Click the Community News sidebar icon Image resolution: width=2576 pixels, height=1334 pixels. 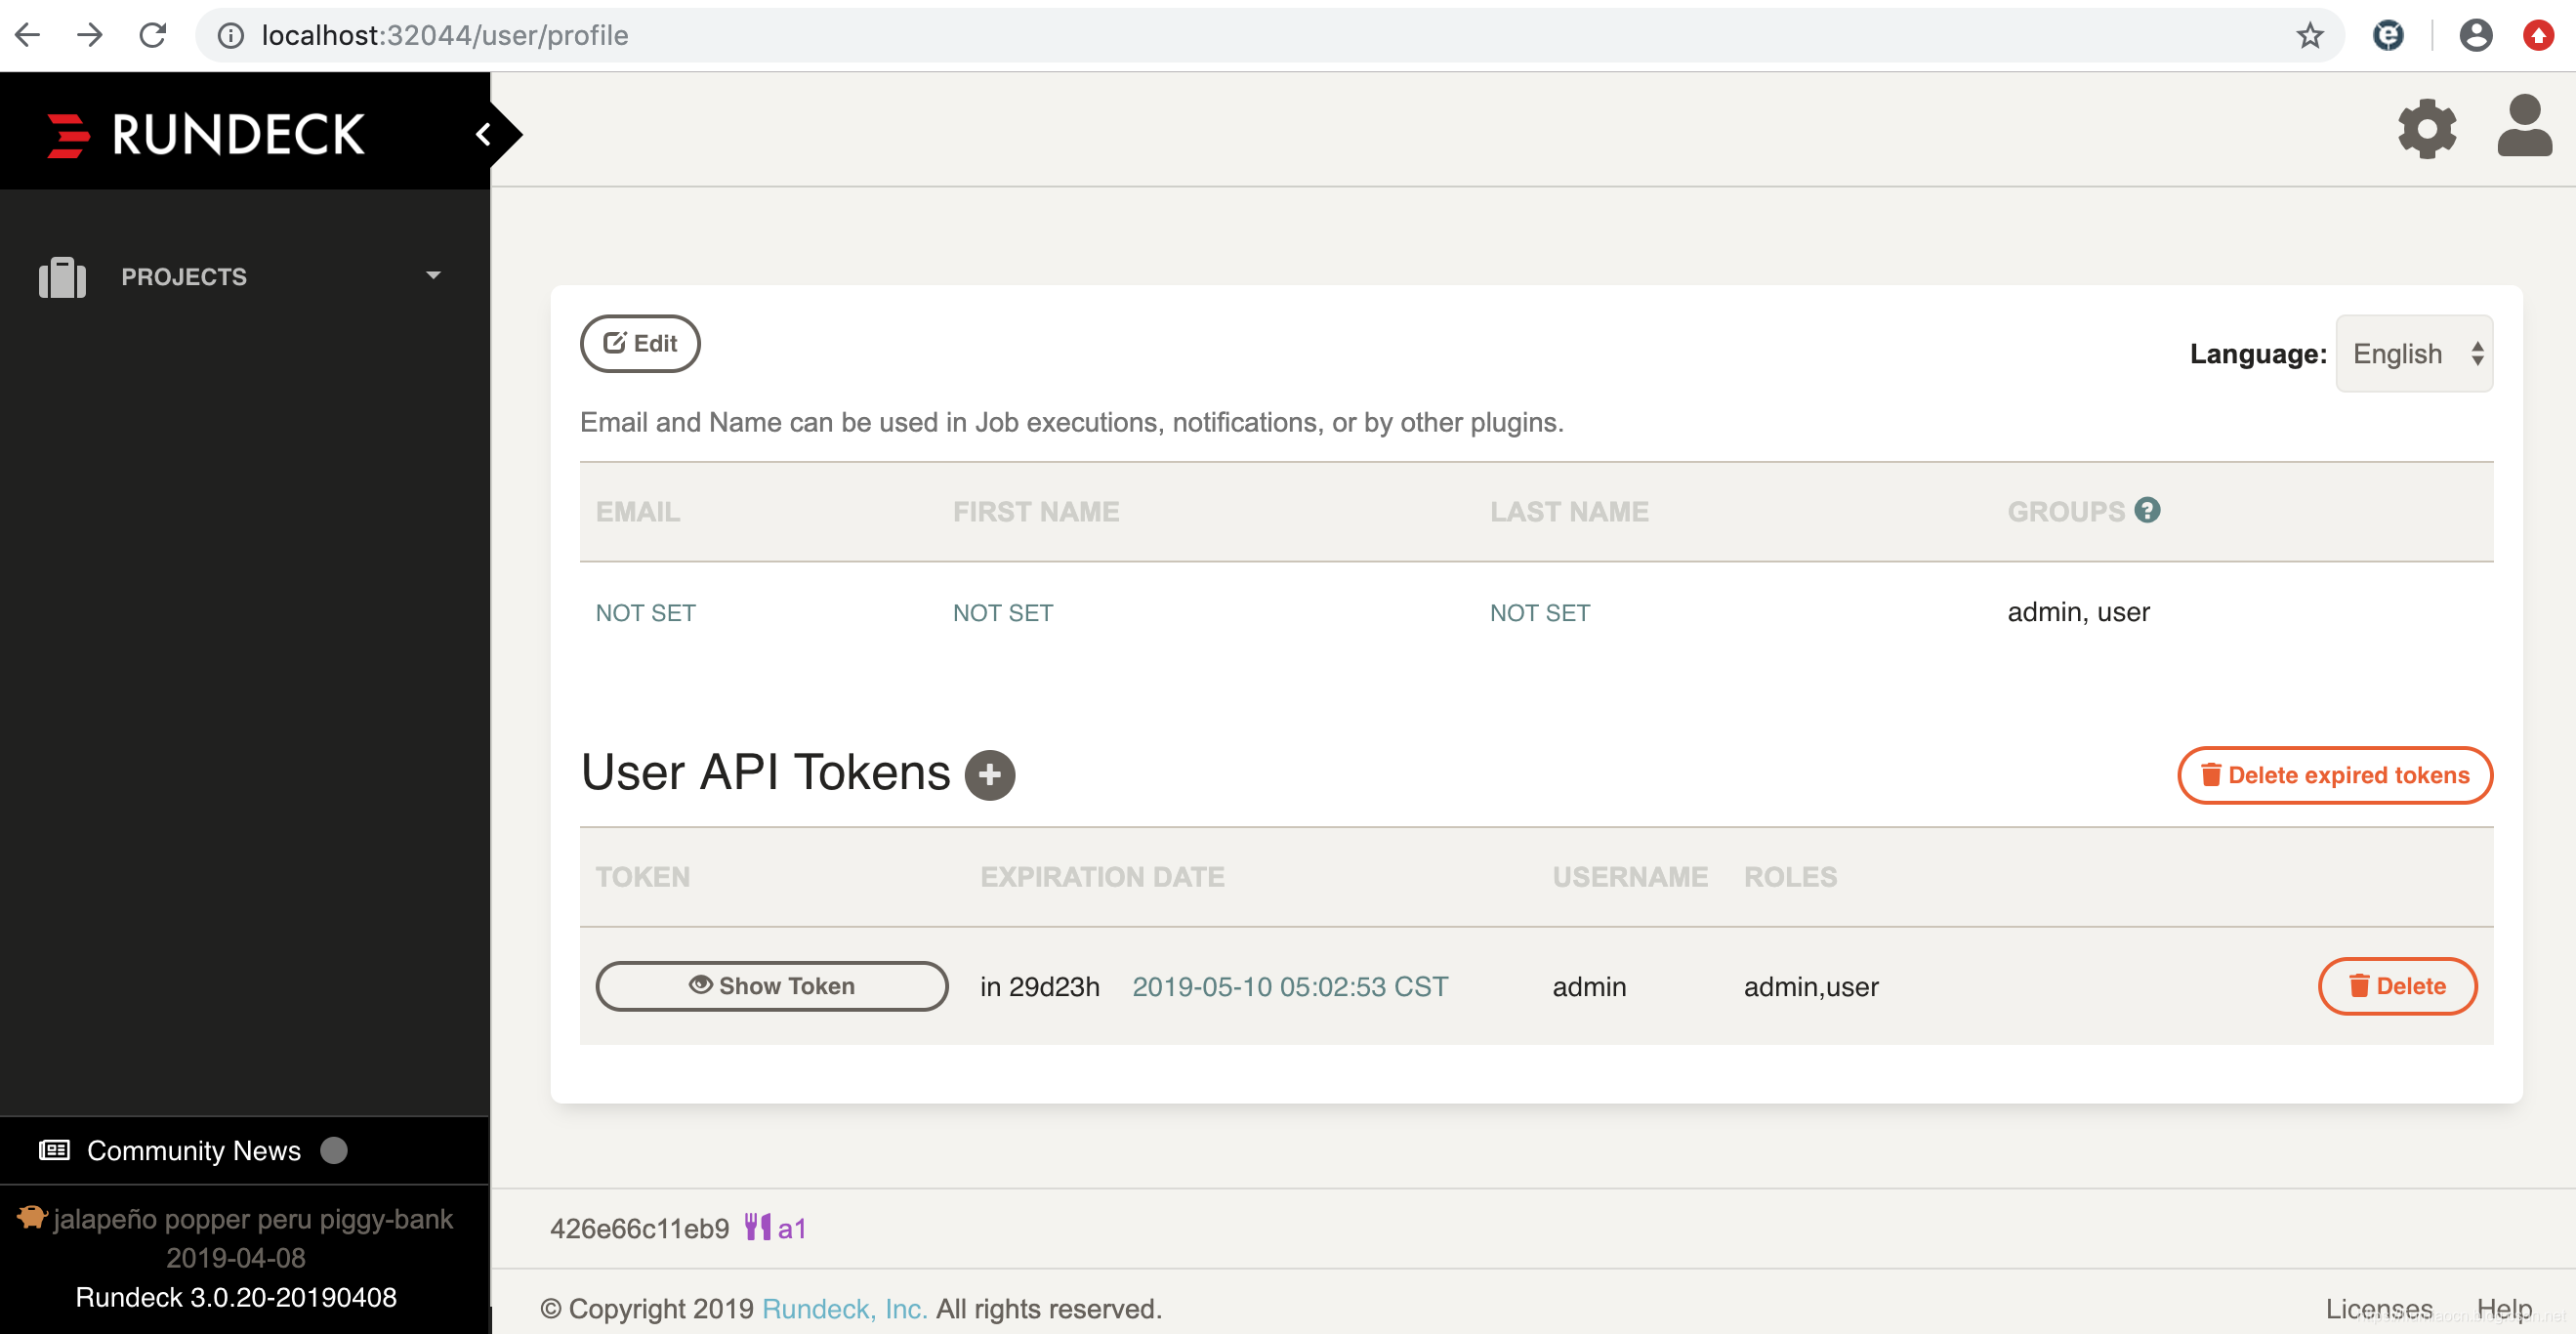click(x=55, y=1148)
